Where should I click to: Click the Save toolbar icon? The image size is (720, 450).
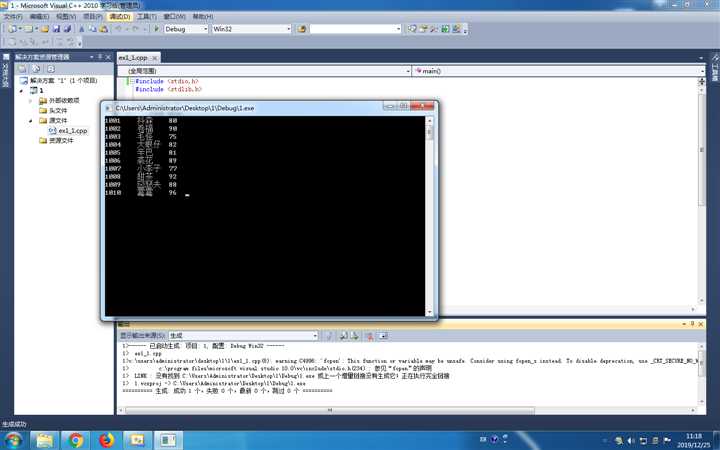coord(56,29)
